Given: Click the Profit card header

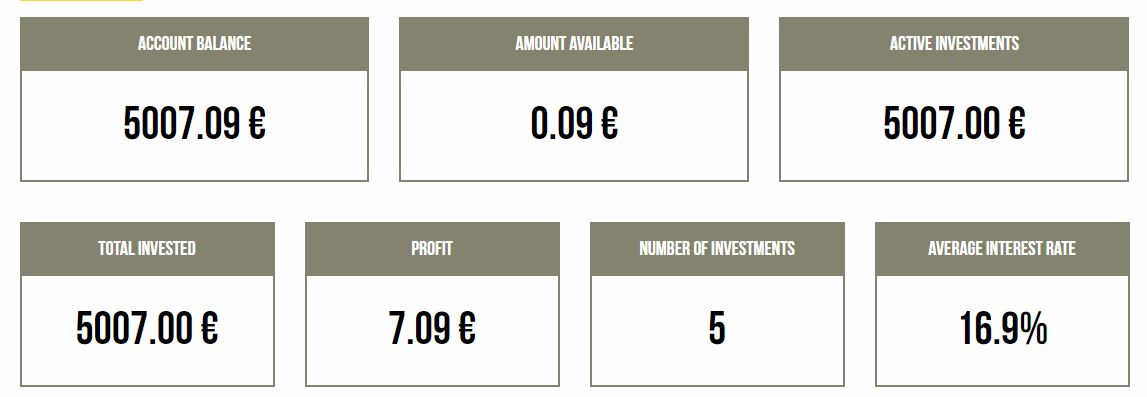Looking at the screenshot, I should point(432,249).
